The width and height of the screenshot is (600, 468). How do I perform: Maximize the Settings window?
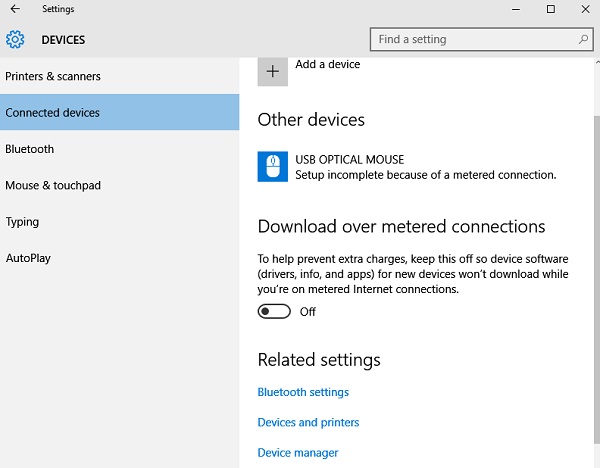[550, 9]
